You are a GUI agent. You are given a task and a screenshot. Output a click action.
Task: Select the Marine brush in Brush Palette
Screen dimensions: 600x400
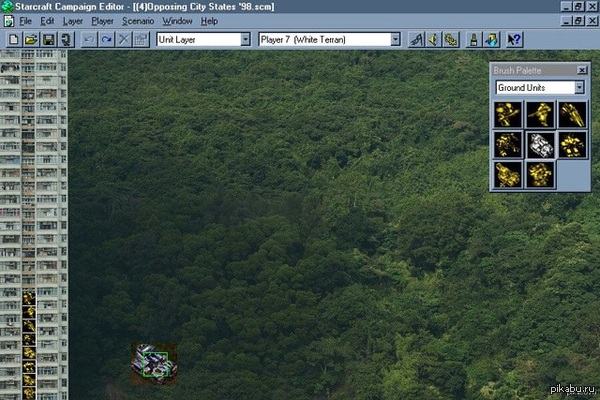509,114
